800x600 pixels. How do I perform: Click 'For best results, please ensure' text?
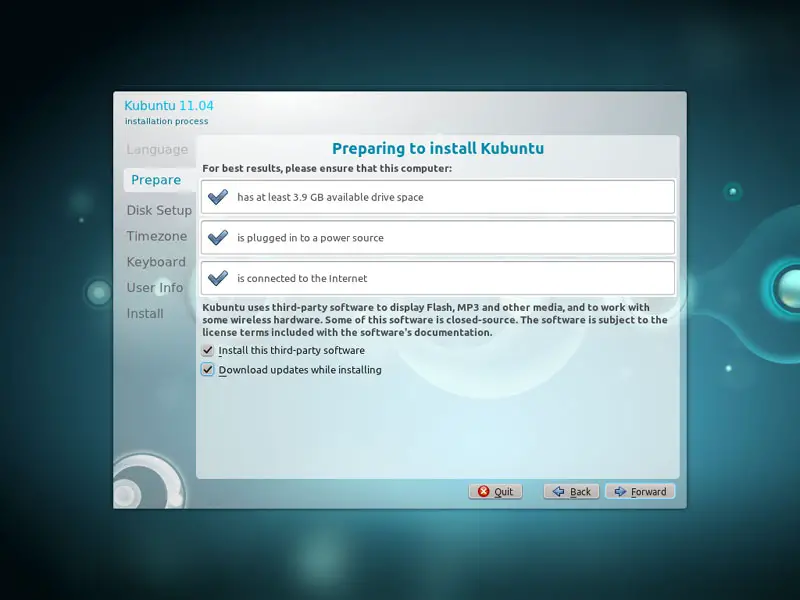pos(327,168)
